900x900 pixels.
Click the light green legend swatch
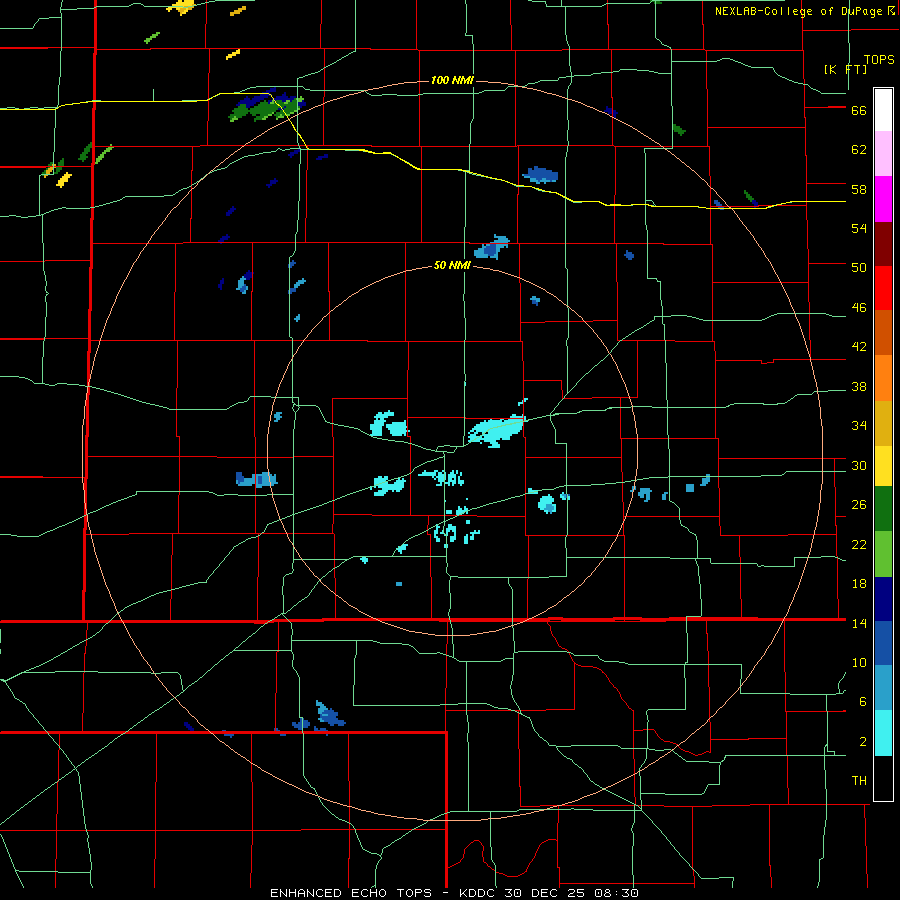point(883,554)
